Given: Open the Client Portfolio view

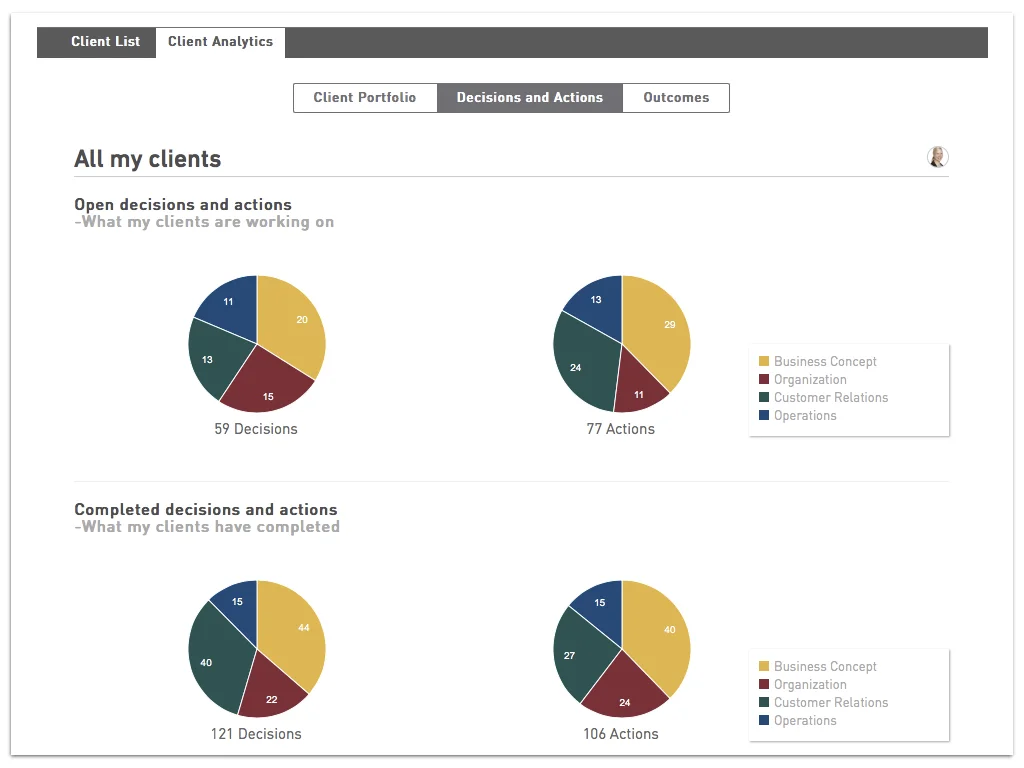Looking at the screenshot, I should coord(365,97).
